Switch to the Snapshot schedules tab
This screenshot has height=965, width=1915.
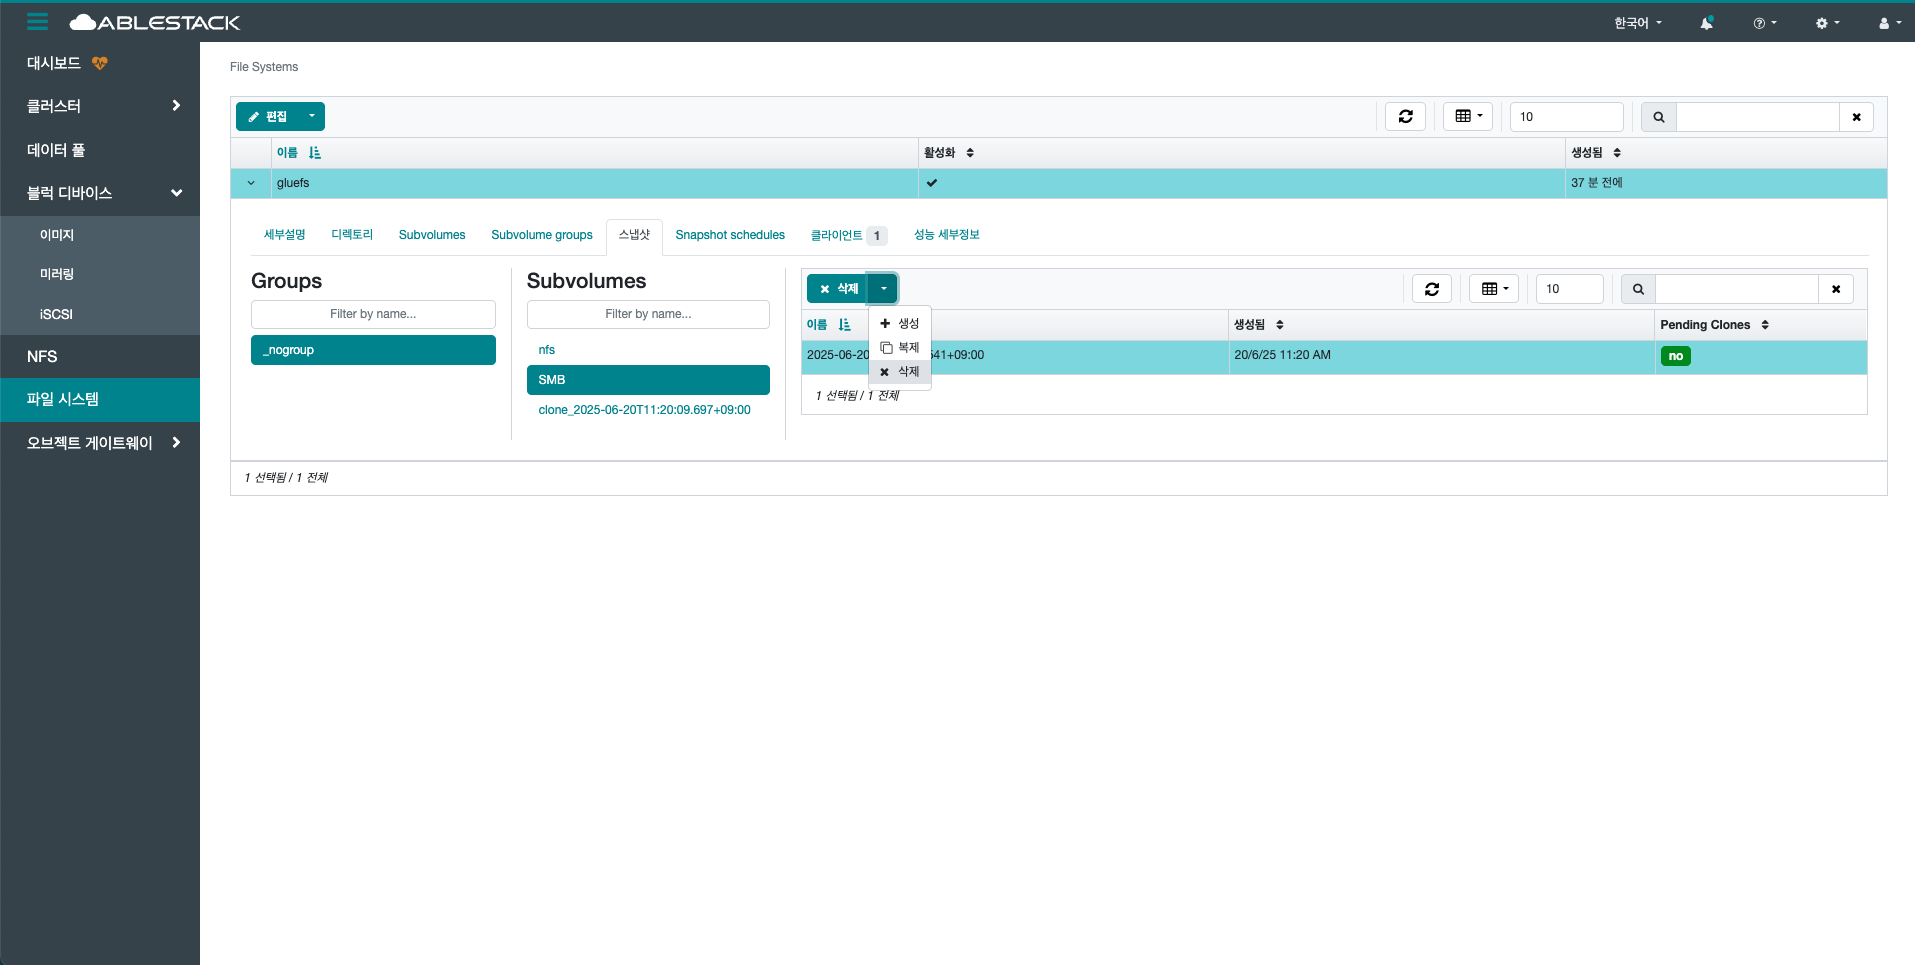click(729, 235)
